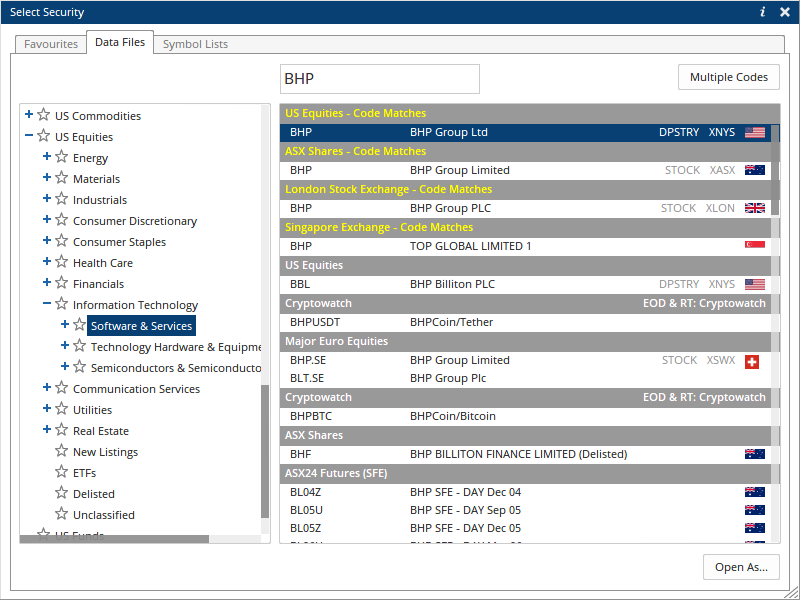Click UK flag on BHP Group PLC row
Image resolution: width=801 pixels, height=601 pixels.
(755, 208)
